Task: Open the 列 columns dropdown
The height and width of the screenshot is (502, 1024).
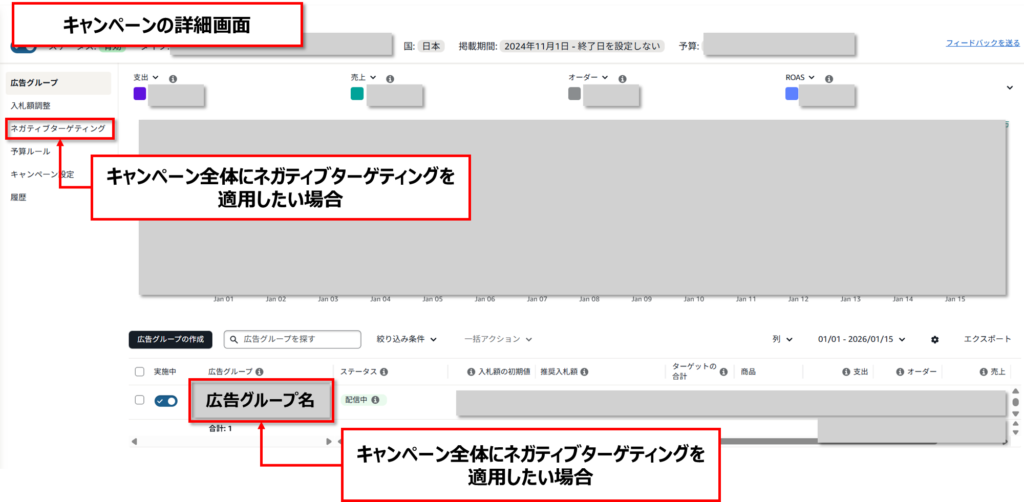Action: tap(782, 339)
